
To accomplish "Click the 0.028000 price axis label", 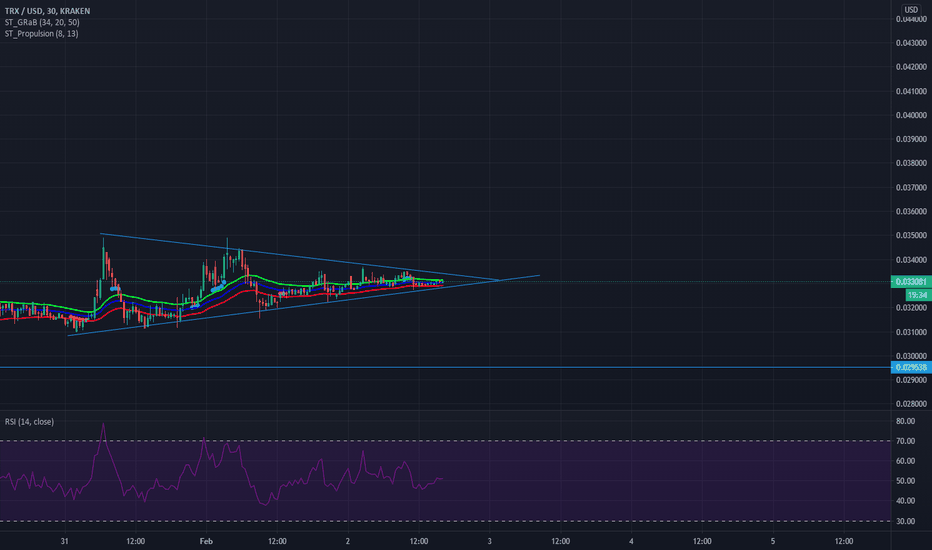I will pos(911,404).
